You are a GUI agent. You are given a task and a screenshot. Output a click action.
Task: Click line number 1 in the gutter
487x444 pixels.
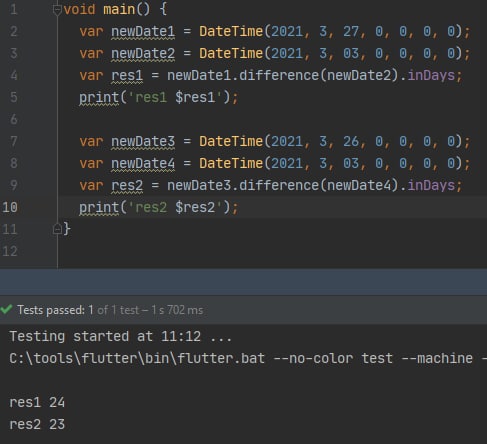[14, 9]
